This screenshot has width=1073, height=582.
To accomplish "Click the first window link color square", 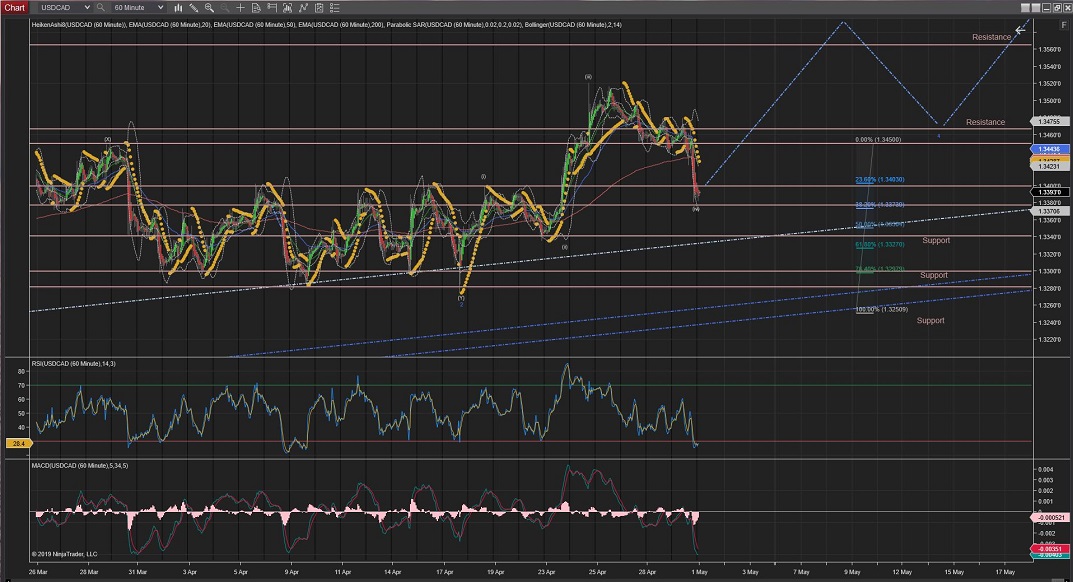I will (x=1024, y=8).
